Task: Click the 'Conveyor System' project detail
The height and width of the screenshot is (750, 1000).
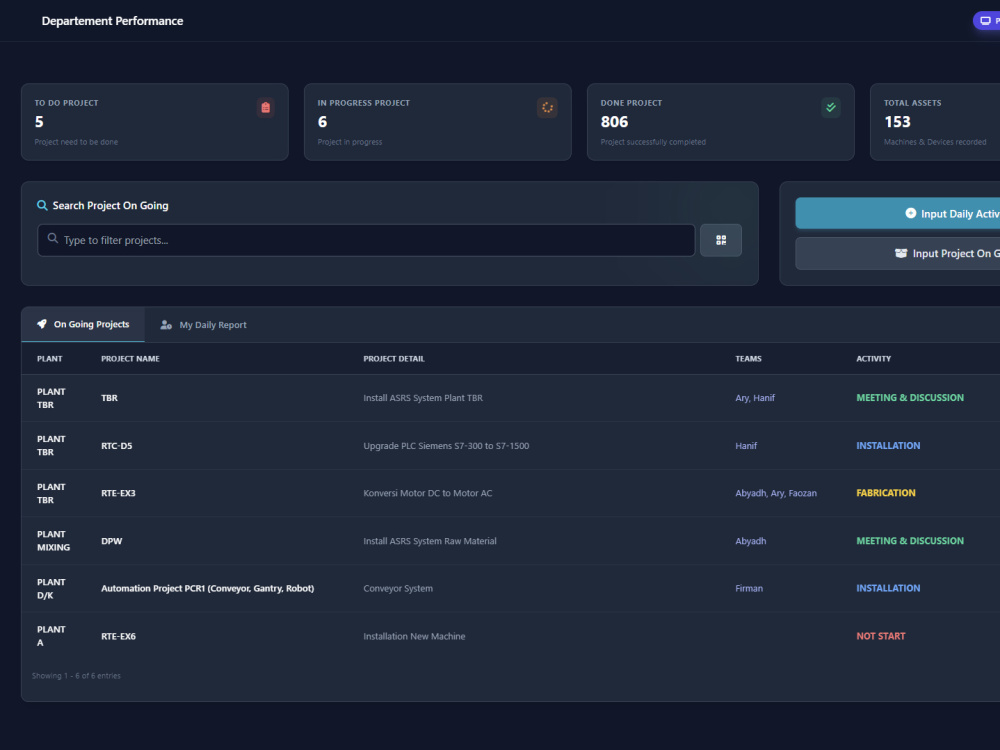Action: click(398, 588)
